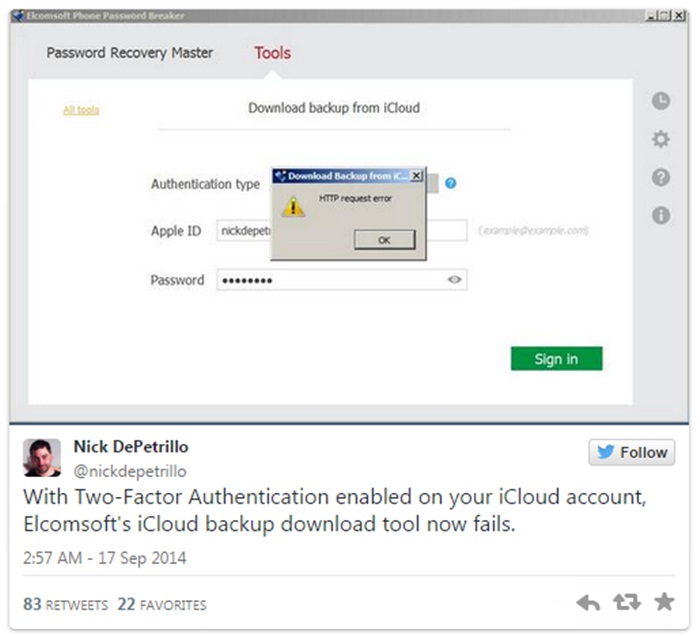Click the warning triangle icon in dialog
The width and height of the screenshot is (700, 636).
(x=293, y=207)
